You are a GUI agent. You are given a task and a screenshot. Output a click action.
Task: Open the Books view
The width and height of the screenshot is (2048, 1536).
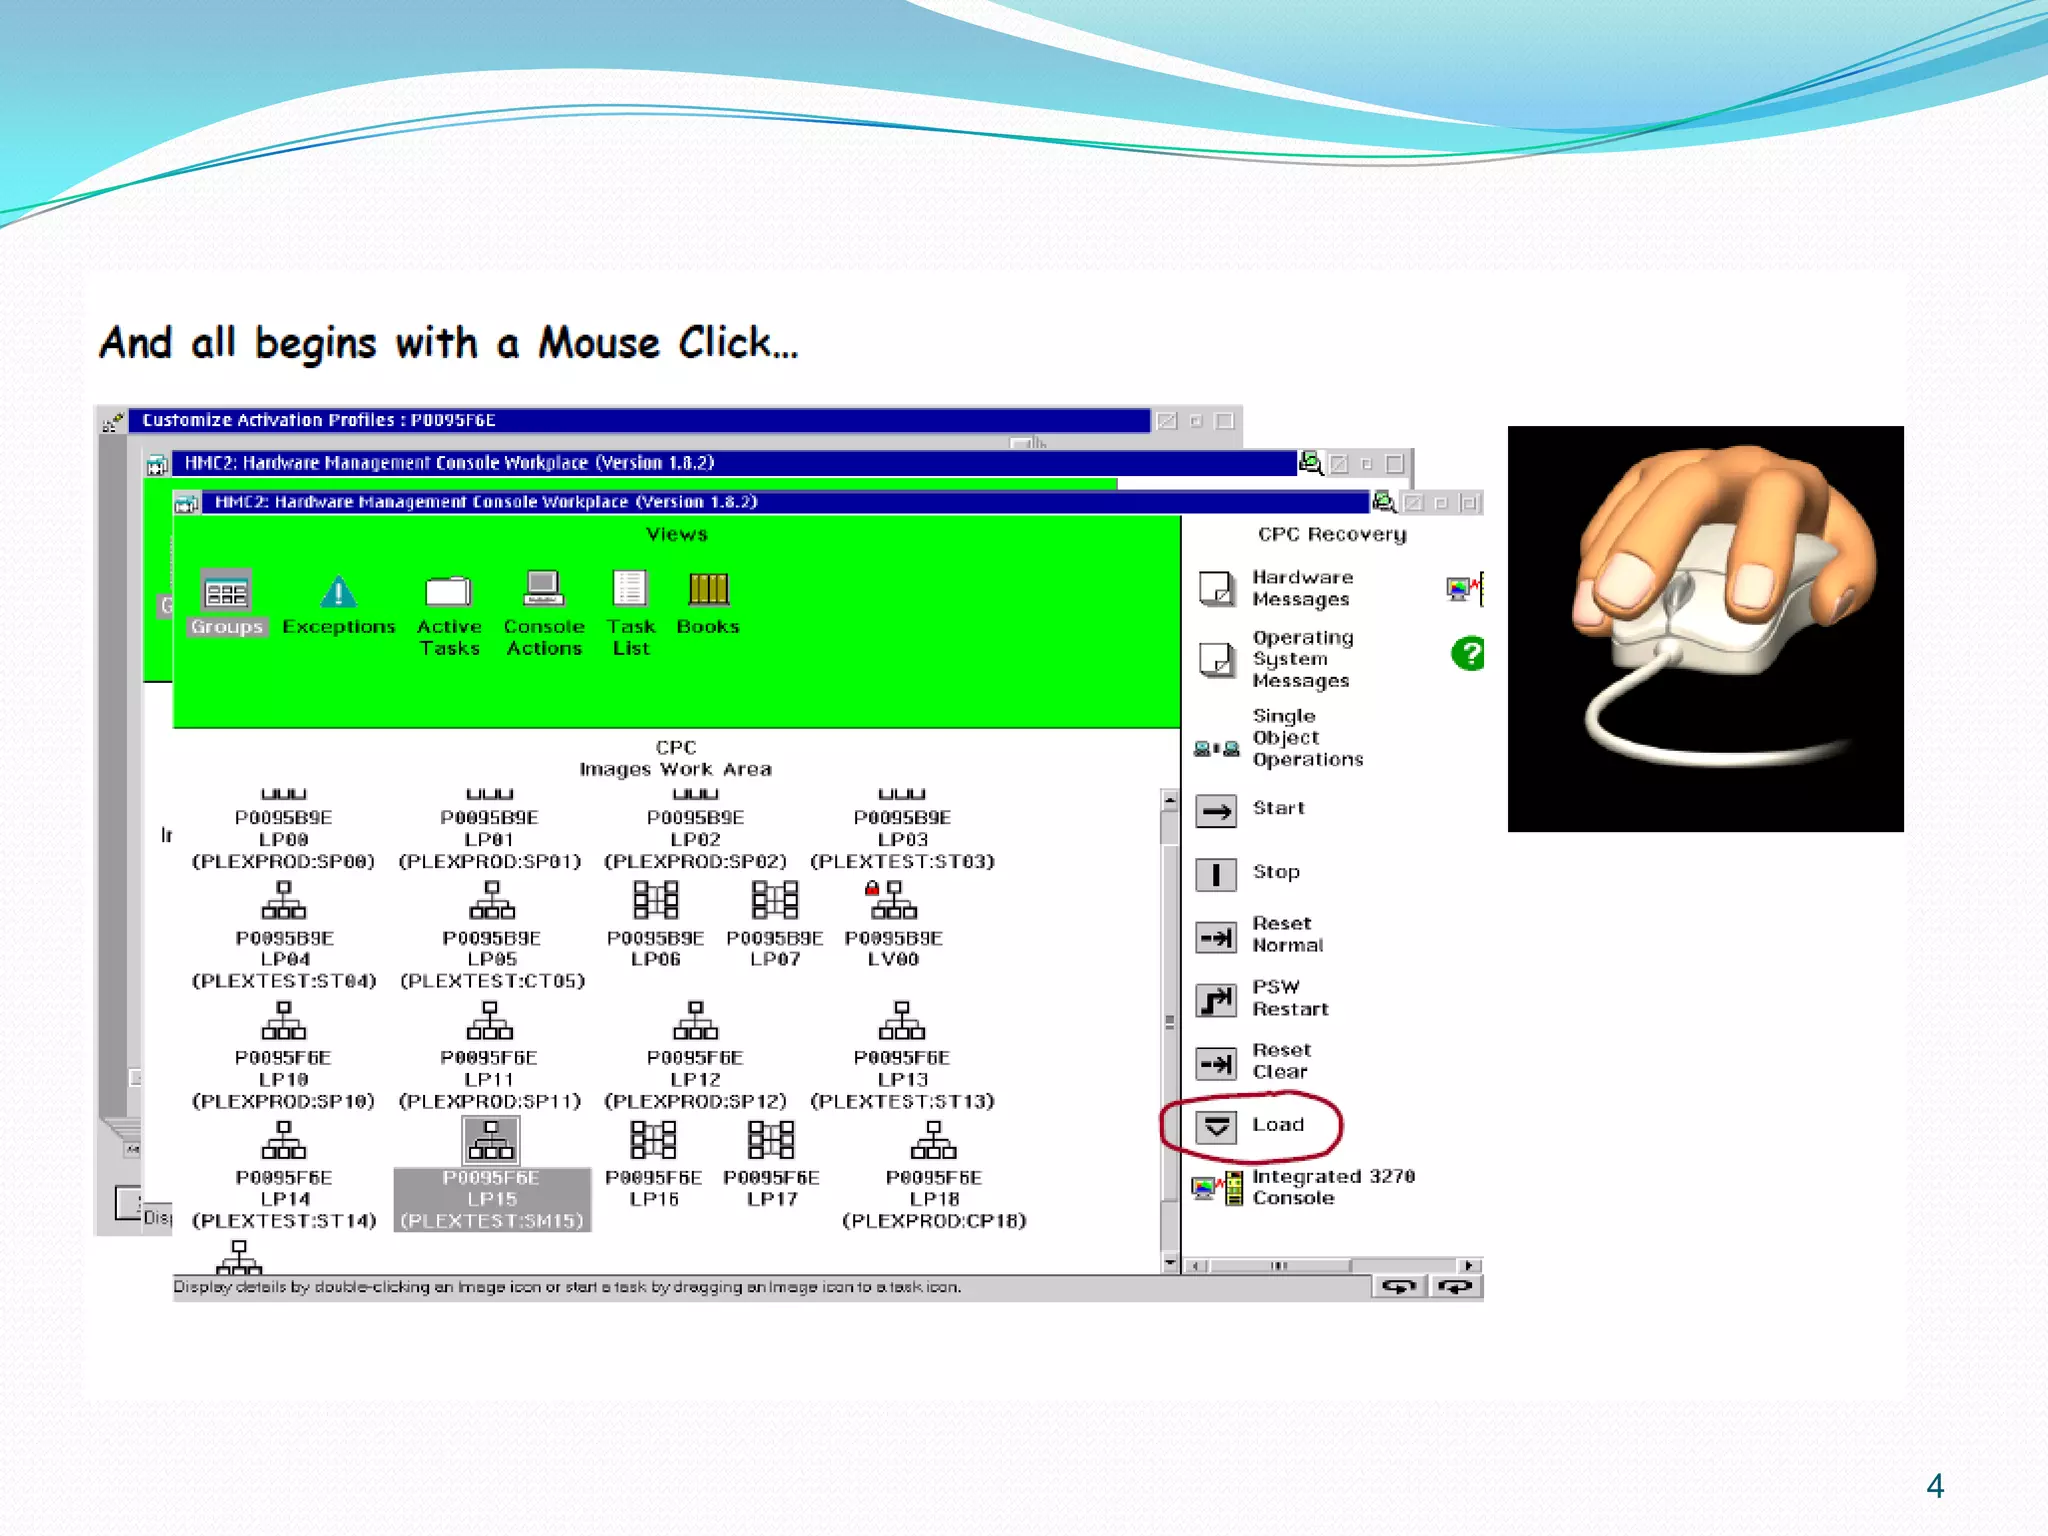tap(708, 590)
